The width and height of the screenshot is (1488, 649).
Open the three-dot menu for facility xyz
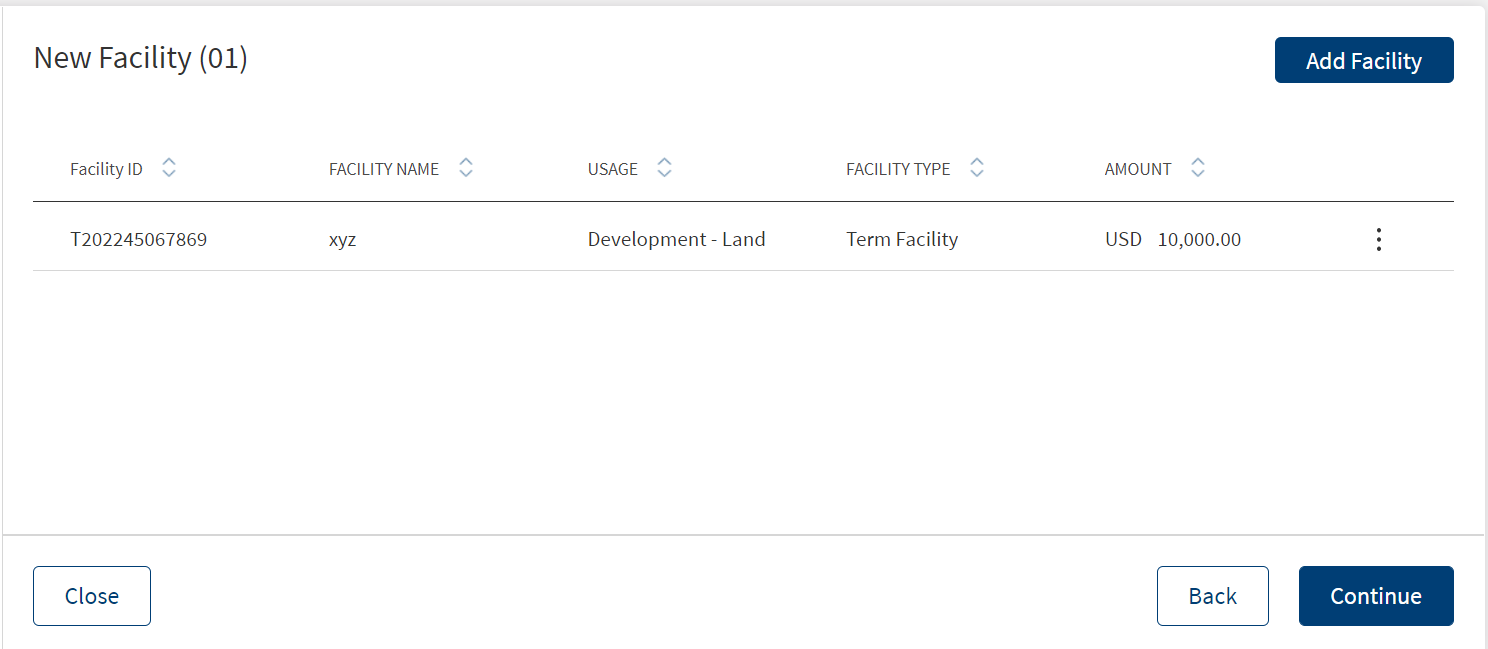click(1379, 240)
